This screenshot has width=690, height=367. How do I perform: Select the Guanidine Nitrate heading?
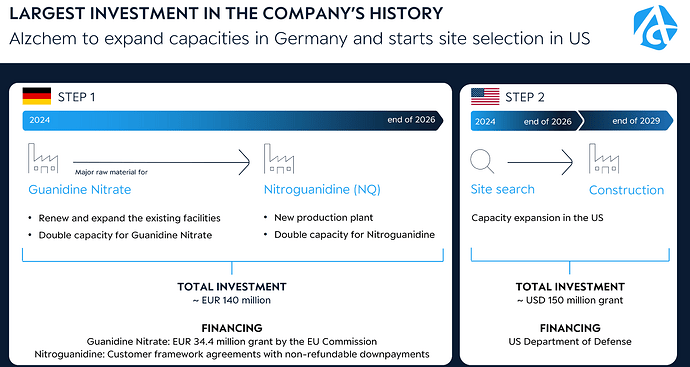click(x=80, y=190)
